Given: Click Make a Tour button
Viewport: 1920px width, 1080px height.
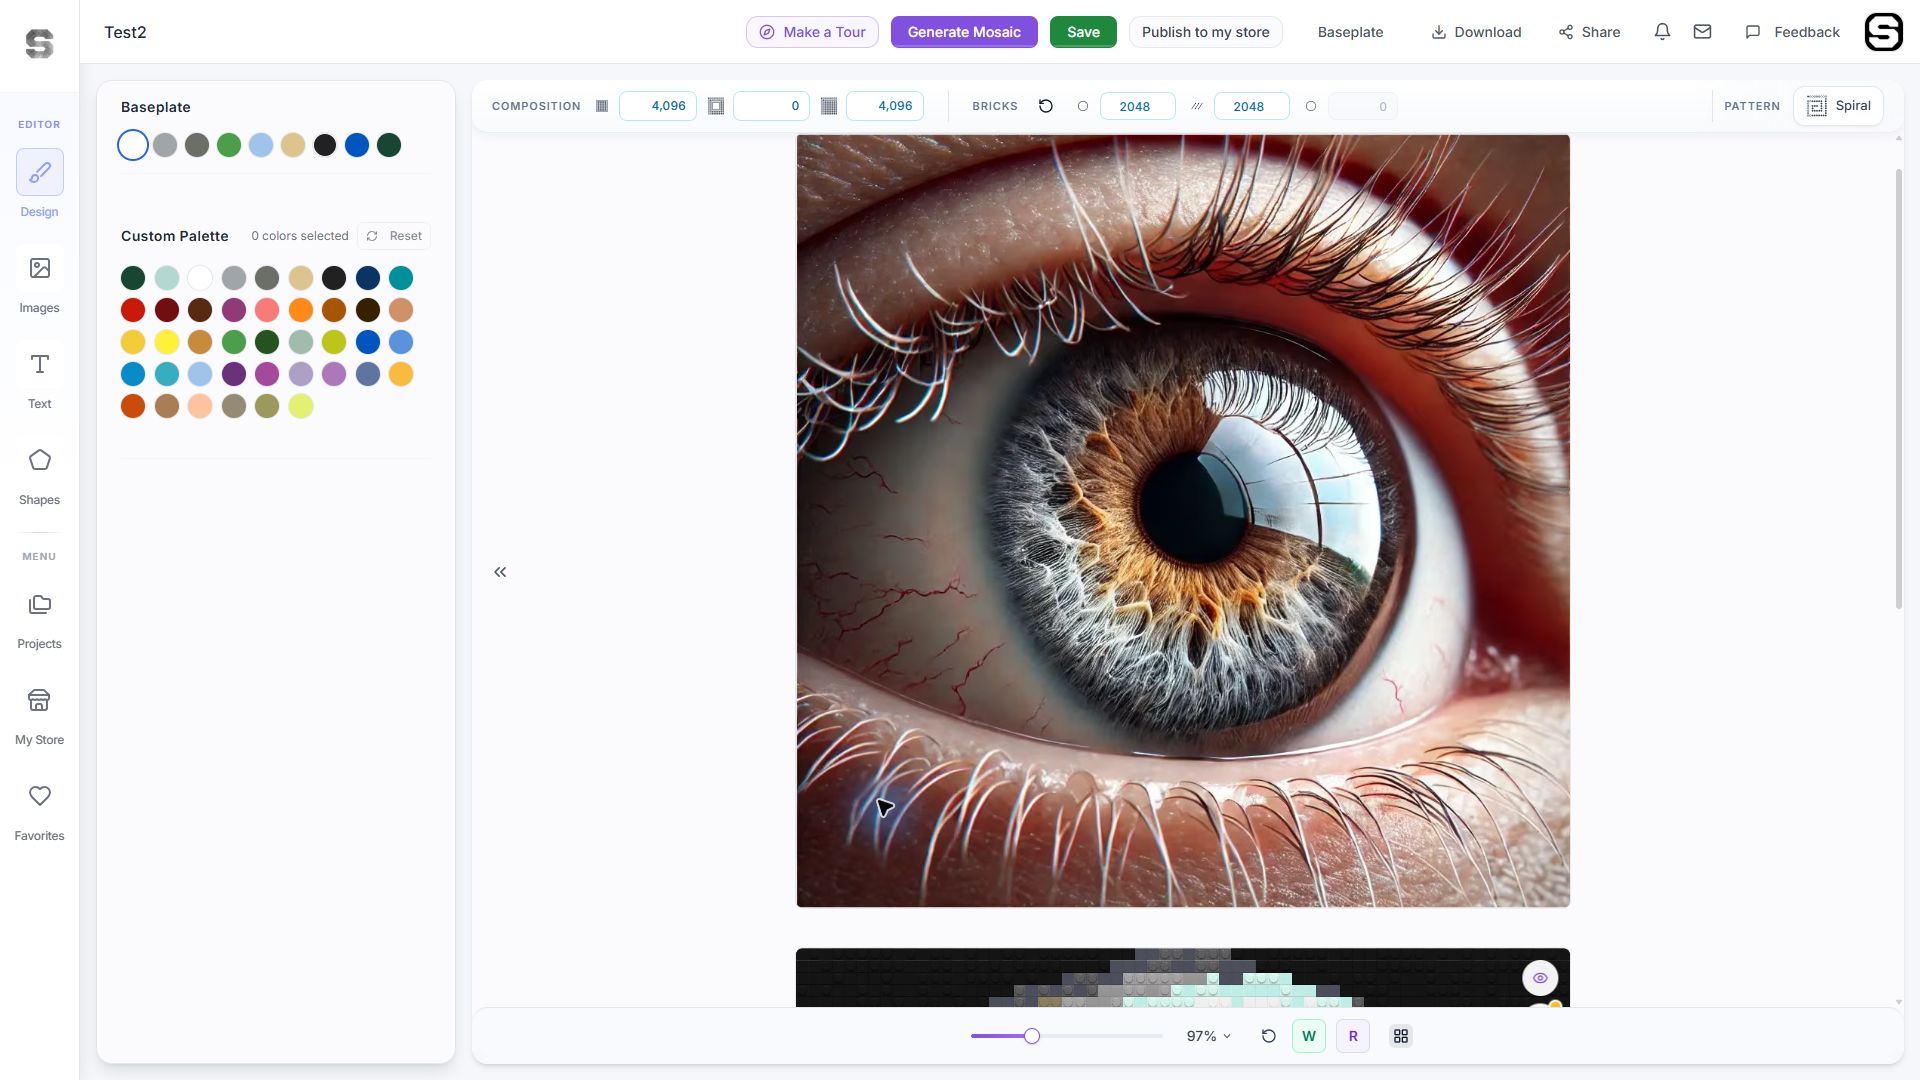Looking at the screenshot, I should click(812, 32).
